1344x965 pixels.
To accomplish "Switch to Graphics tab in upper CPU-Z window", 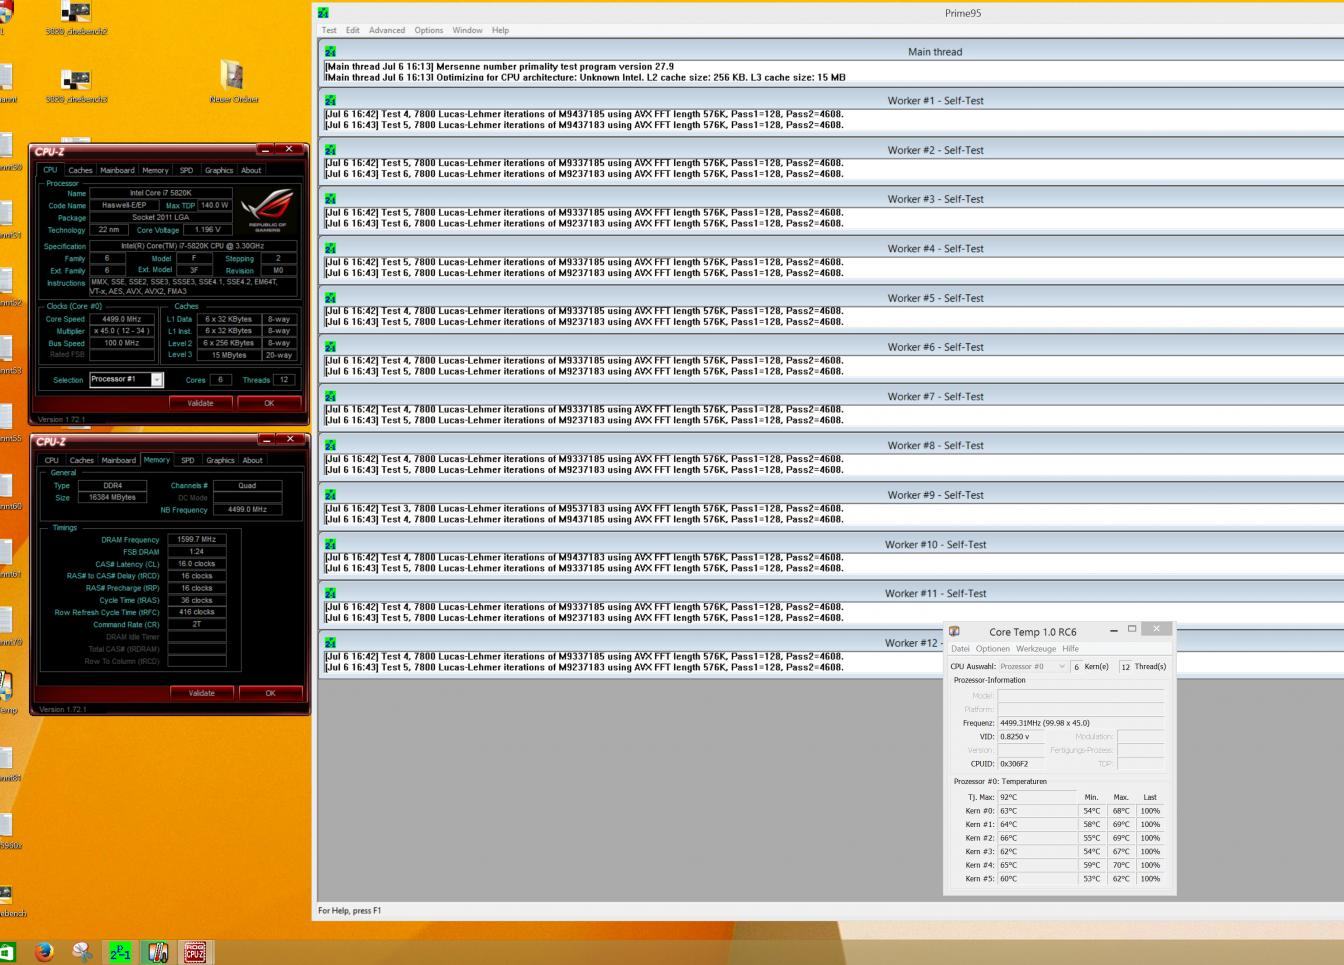I will click(x=219, y=170).
